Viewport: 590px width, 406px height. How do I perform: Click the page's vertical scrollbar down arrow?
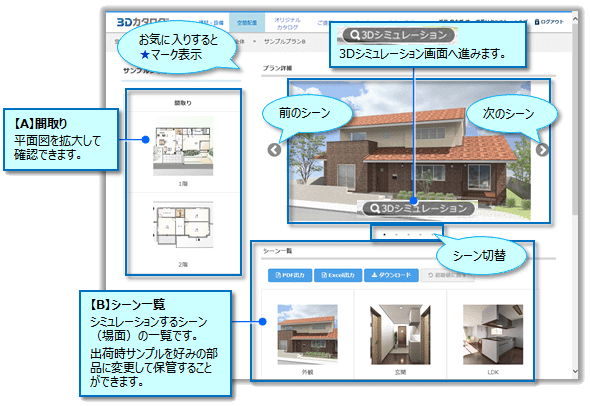(x=575, y=371)
